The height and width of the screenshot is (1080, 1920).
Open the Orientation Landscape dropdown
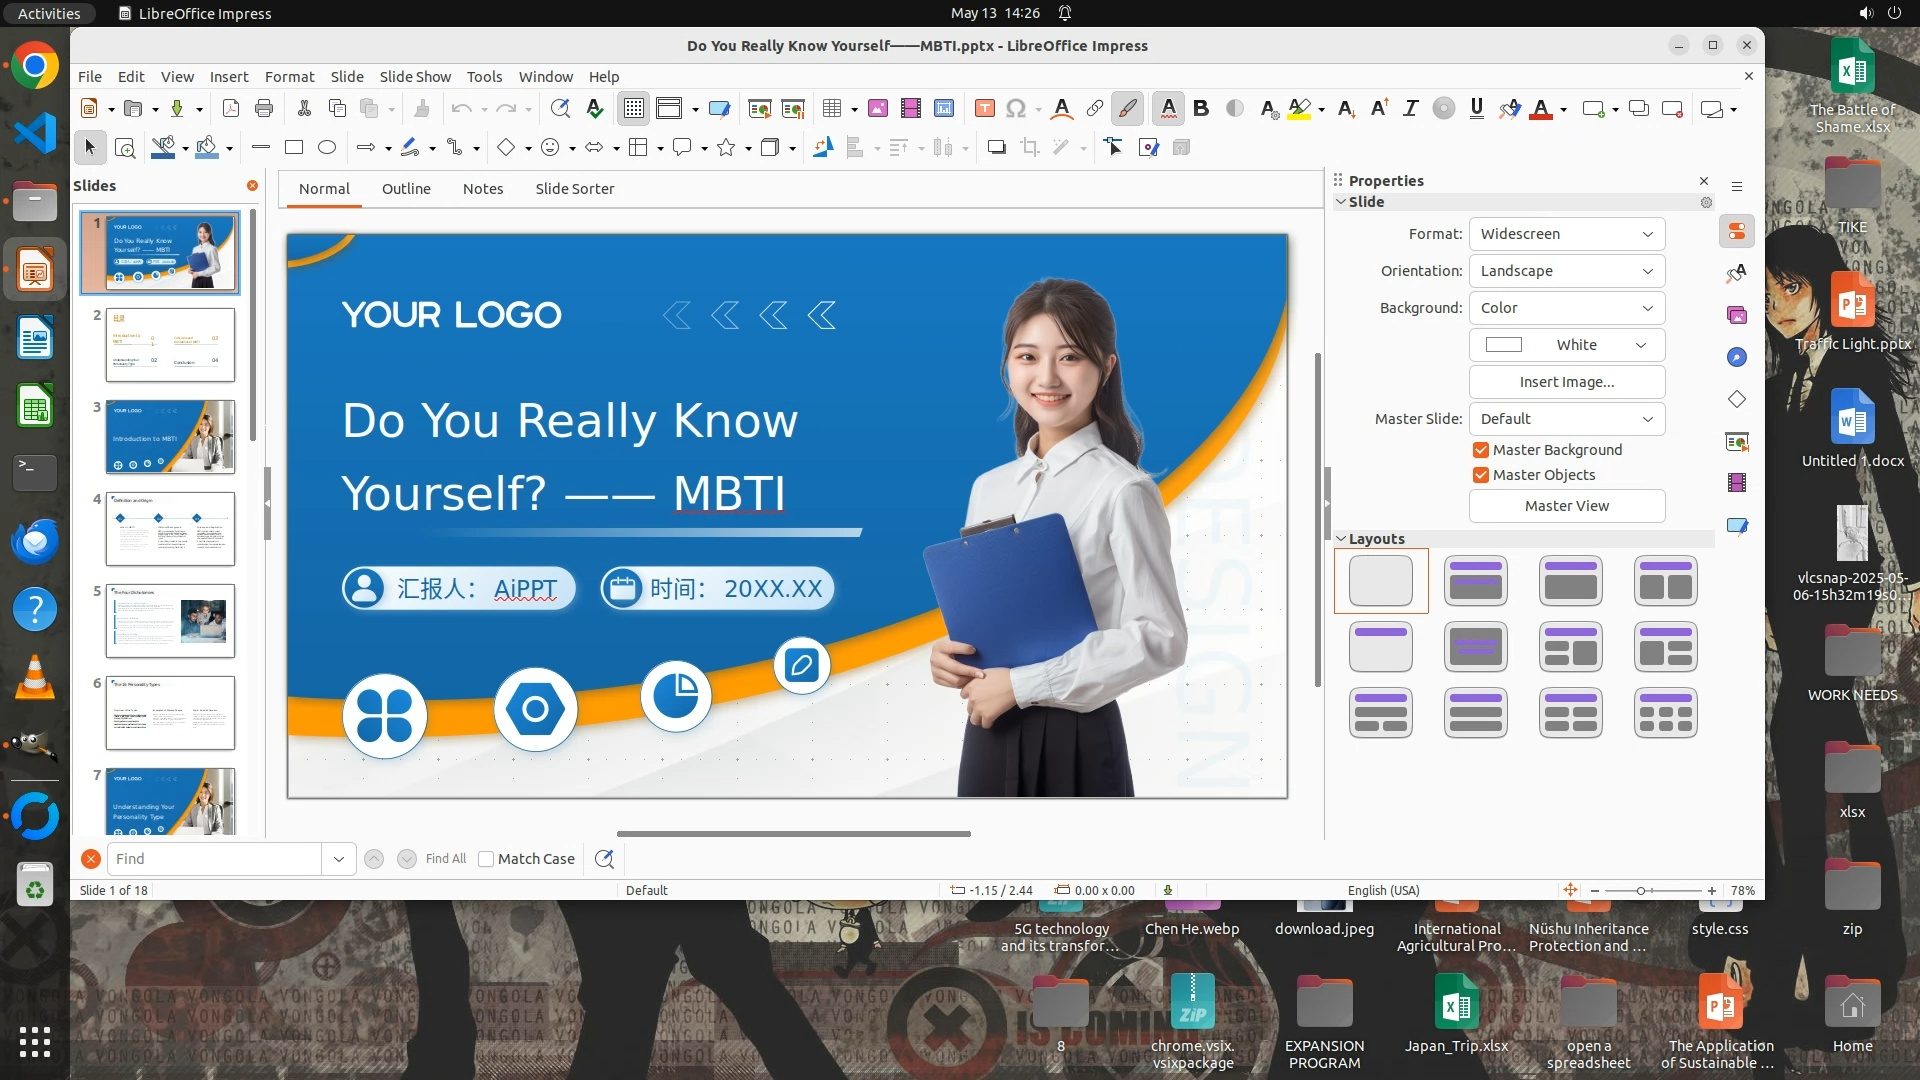pos(1566,271)
